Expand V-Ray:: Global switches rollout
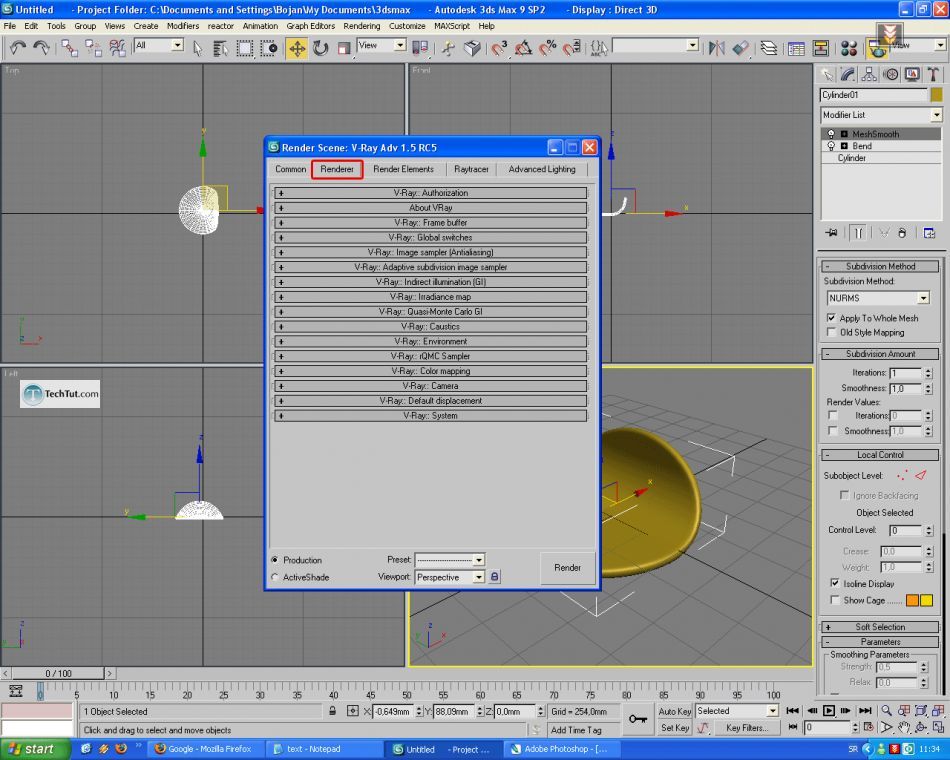 click(x=430, y=238)
